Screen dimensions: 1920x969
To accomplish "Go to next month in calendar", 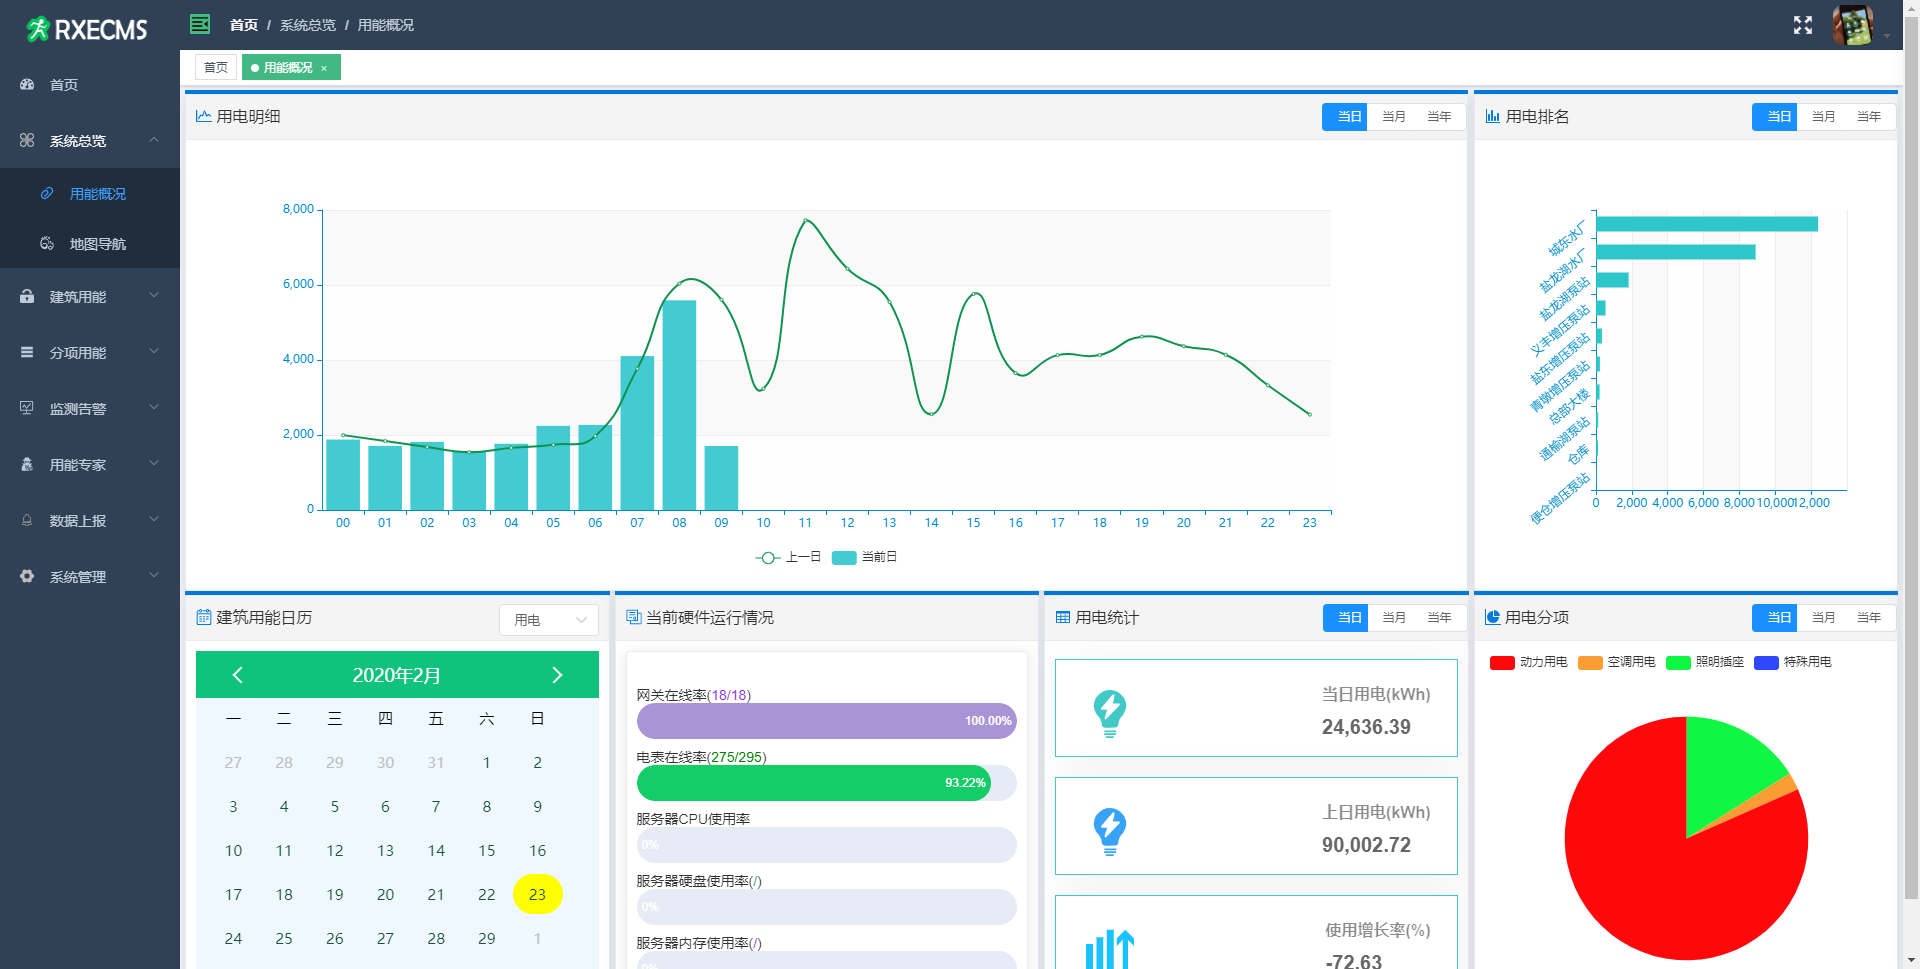I will 557,675.
